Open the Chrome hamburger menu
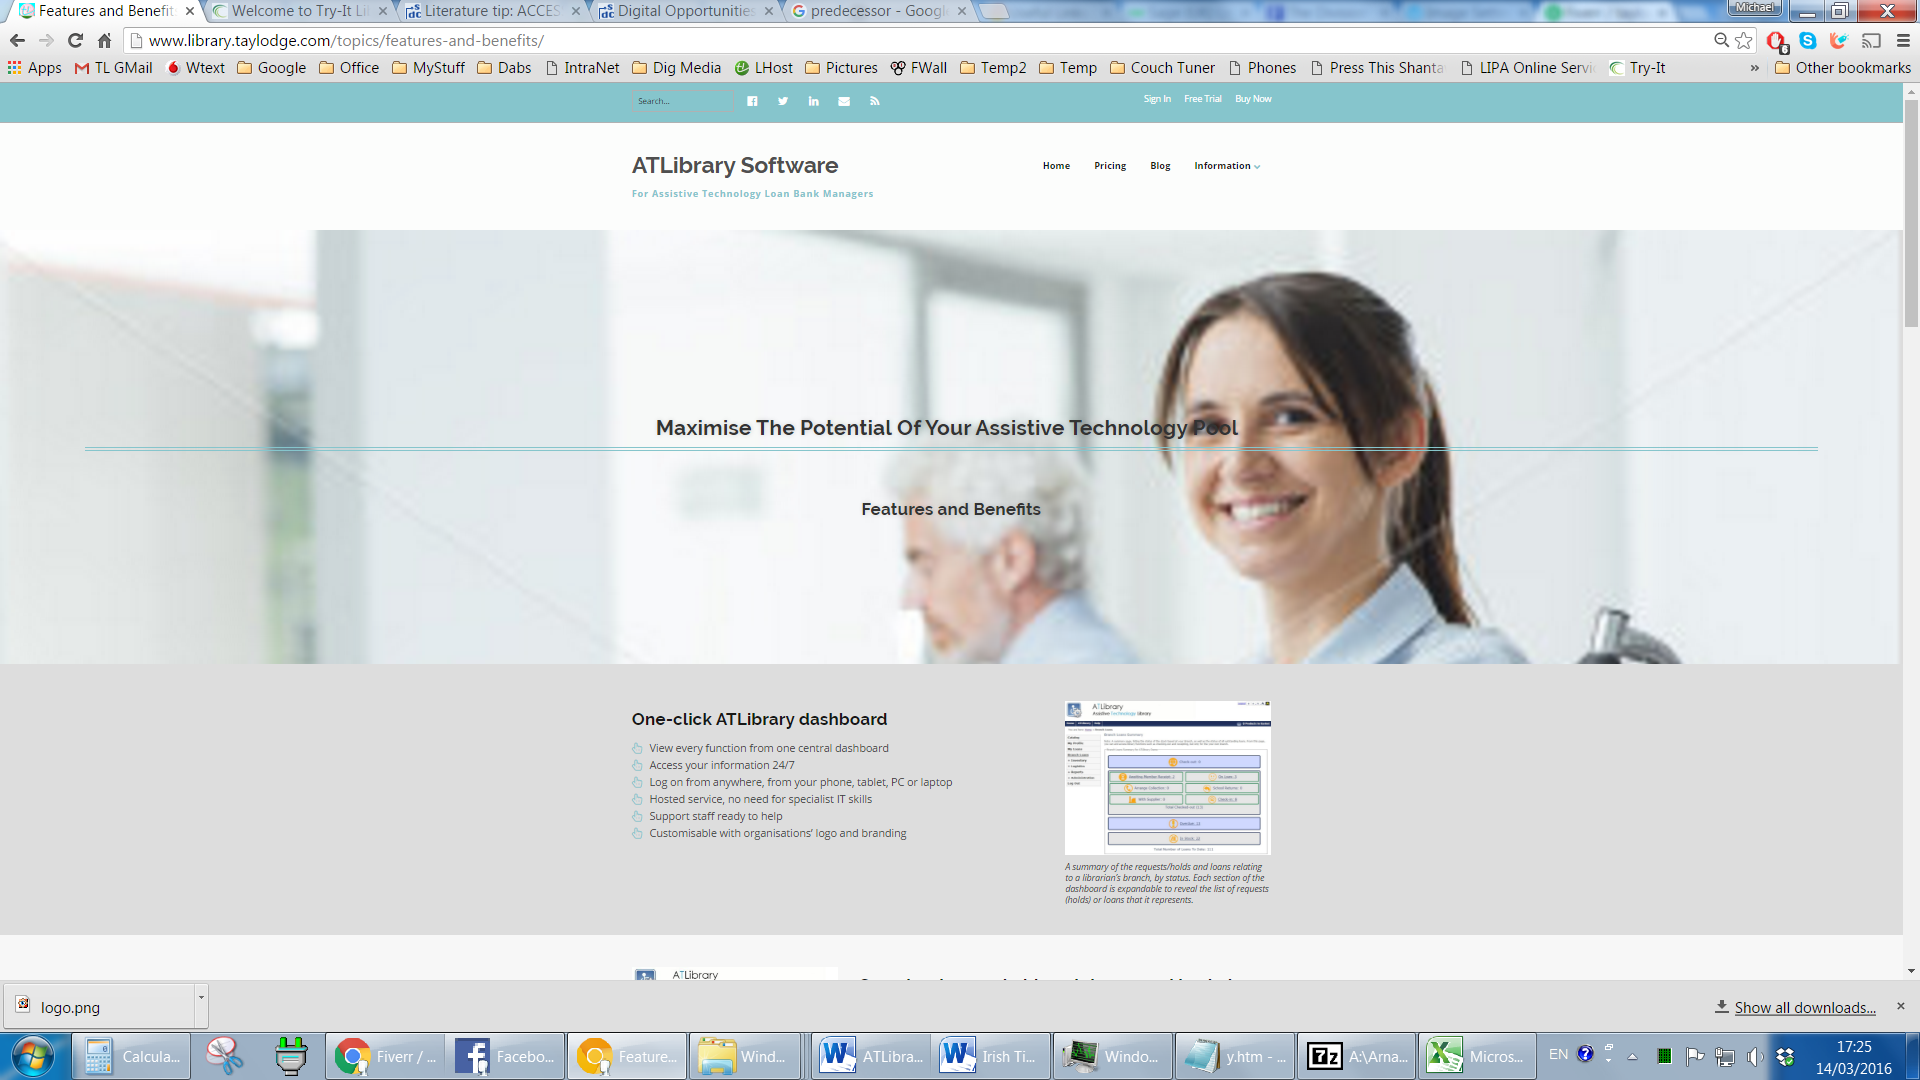 [x=1903, y=41]
